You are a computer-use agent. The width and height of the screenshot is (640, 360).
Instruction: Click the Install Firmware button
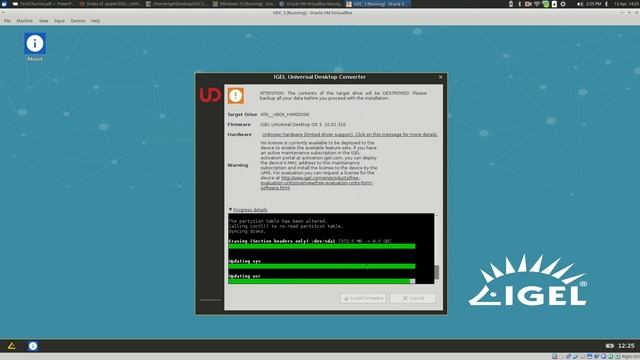point(363,298)
